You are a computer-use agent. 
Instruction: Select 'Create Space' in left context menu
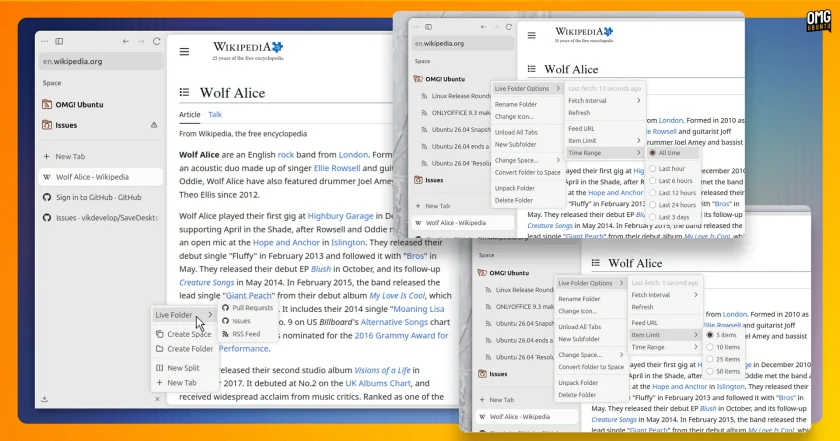click(x=184, y=334)
